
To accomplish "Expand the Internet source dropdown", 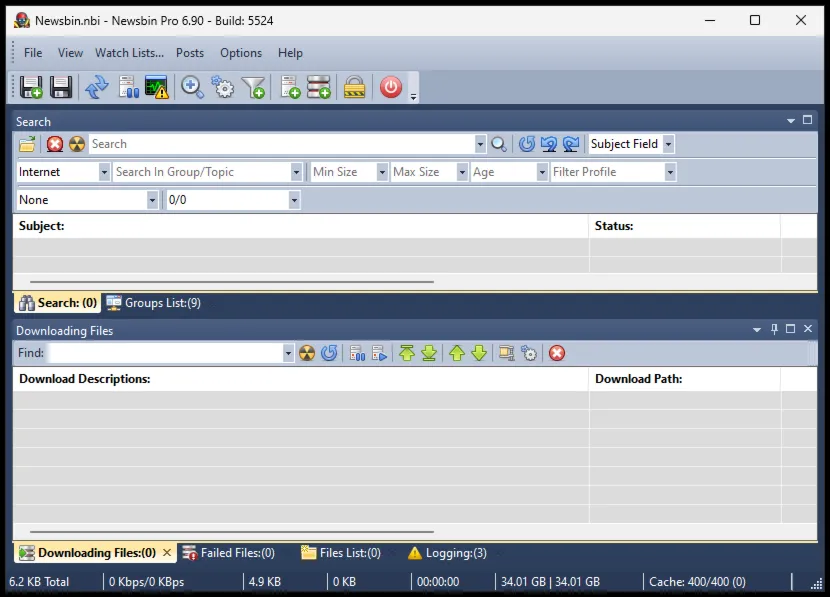I will 104,172.
